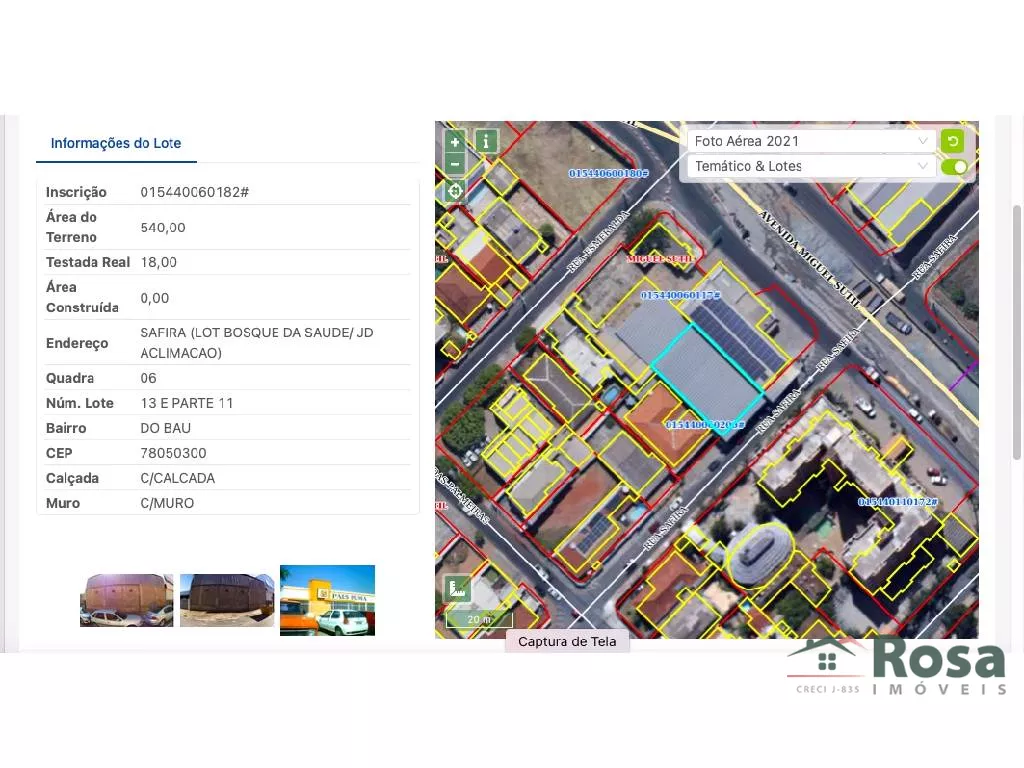Click lot label 015440060117# on map

pos(680,295)
